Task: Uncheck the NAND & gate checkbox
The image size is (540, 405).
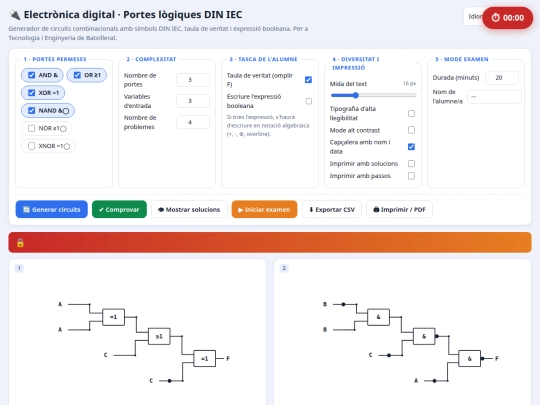Action: pos(31,111)
